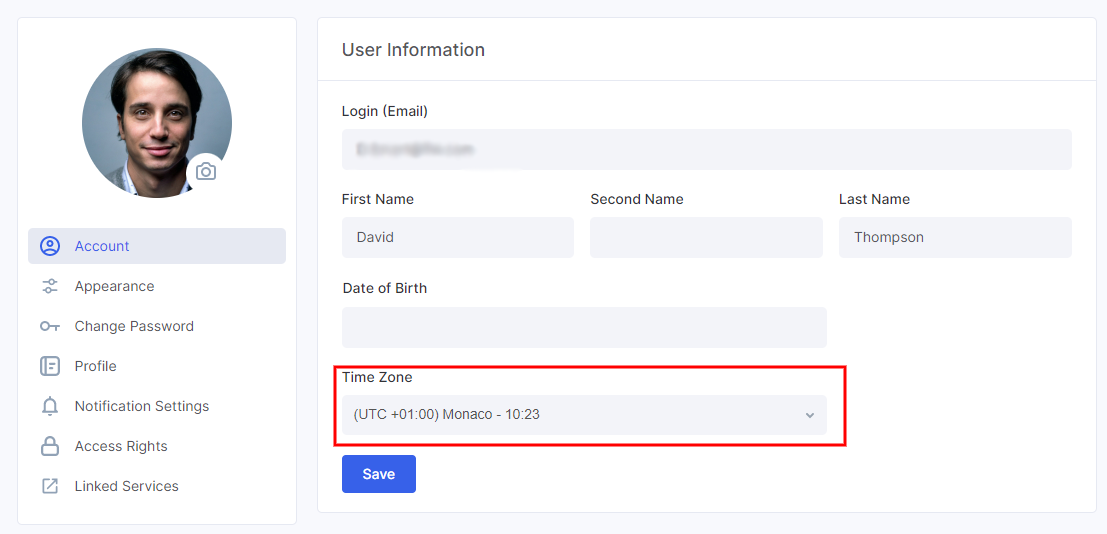Open the Time Zone dropdown
The height and width of the screenshot is (534, 1107).
coord(584,415)
